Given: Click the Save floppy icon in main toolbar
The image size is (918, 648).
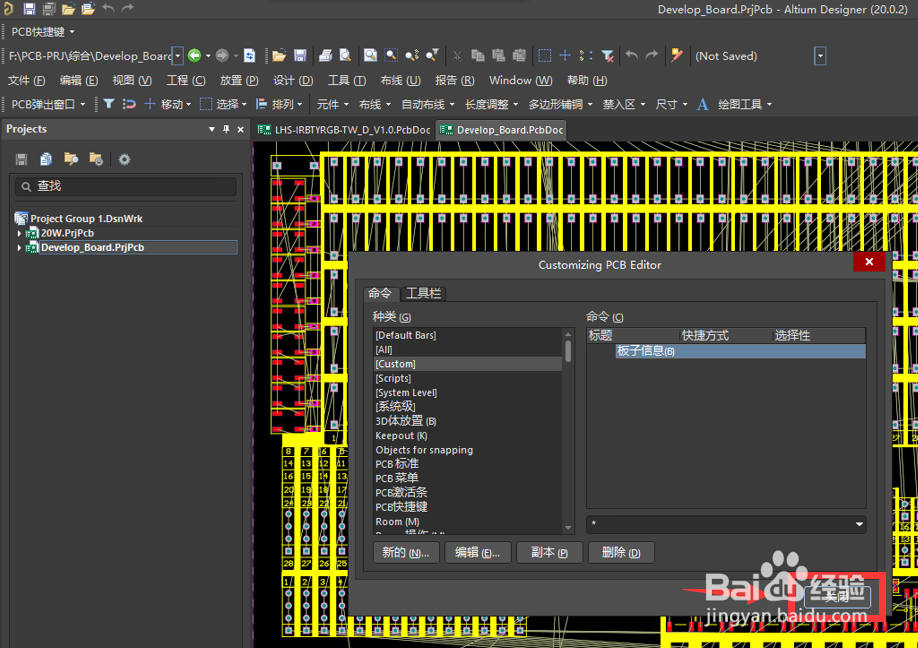Looking at the screenshot, I should (x=300, y=56).
